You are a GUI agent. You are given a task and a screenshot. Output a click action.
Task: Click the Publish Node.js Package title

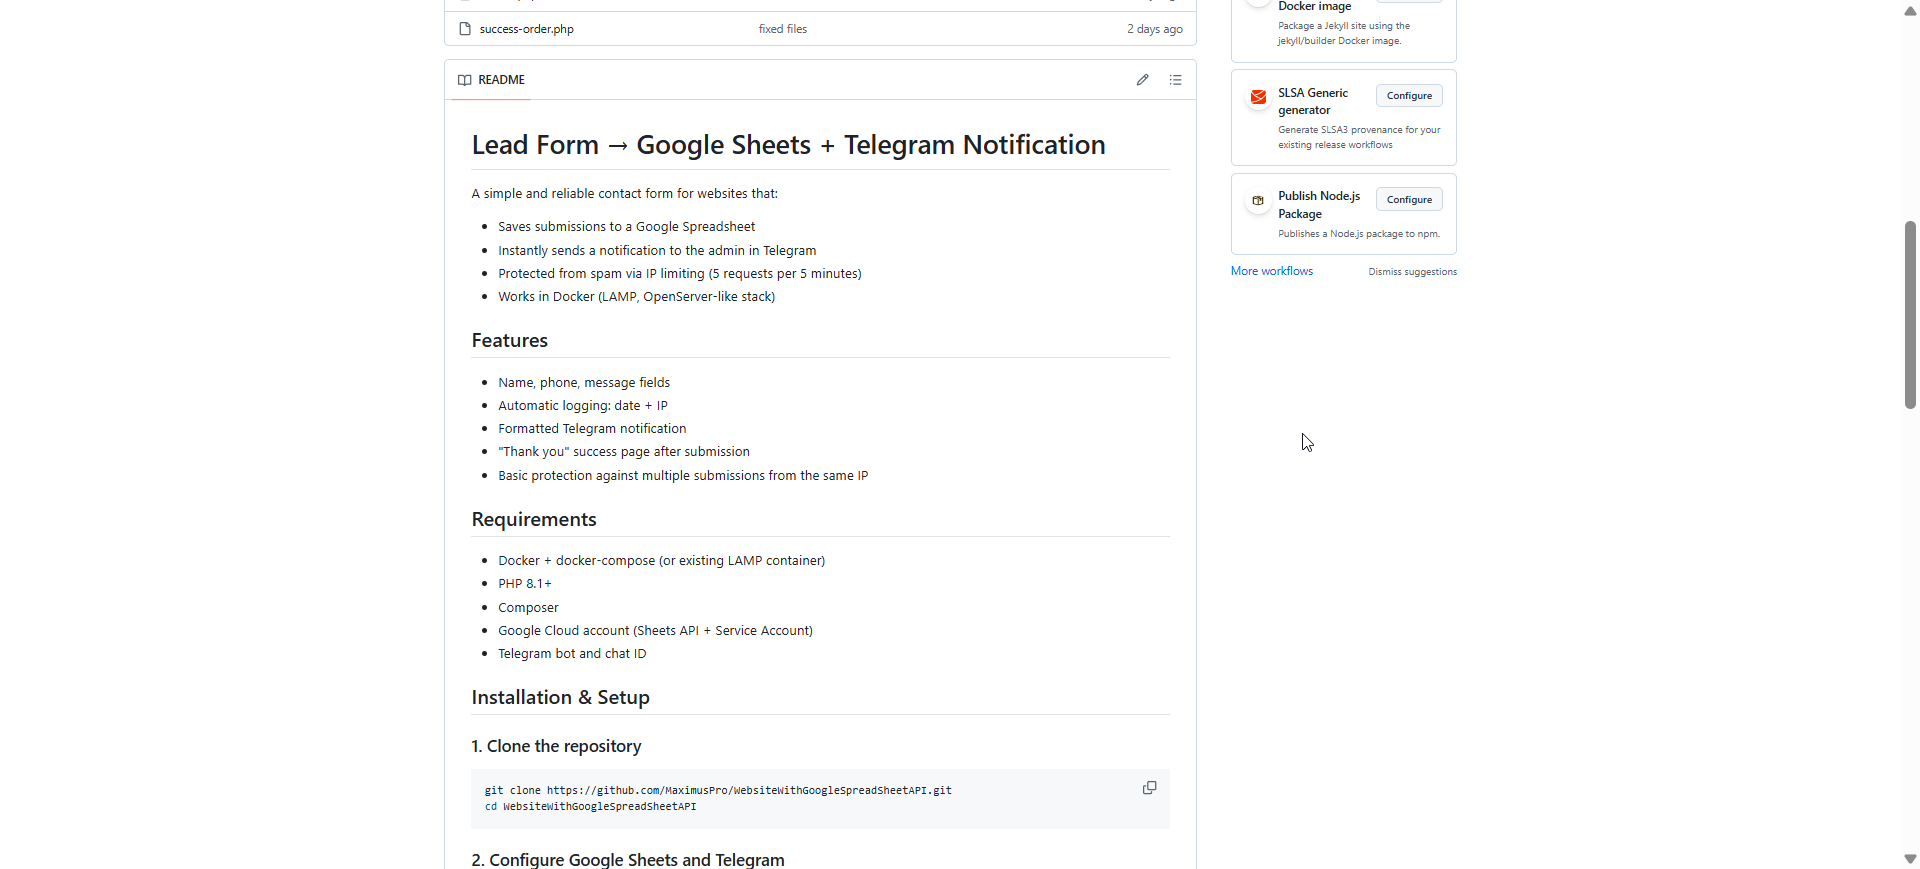1319,205
